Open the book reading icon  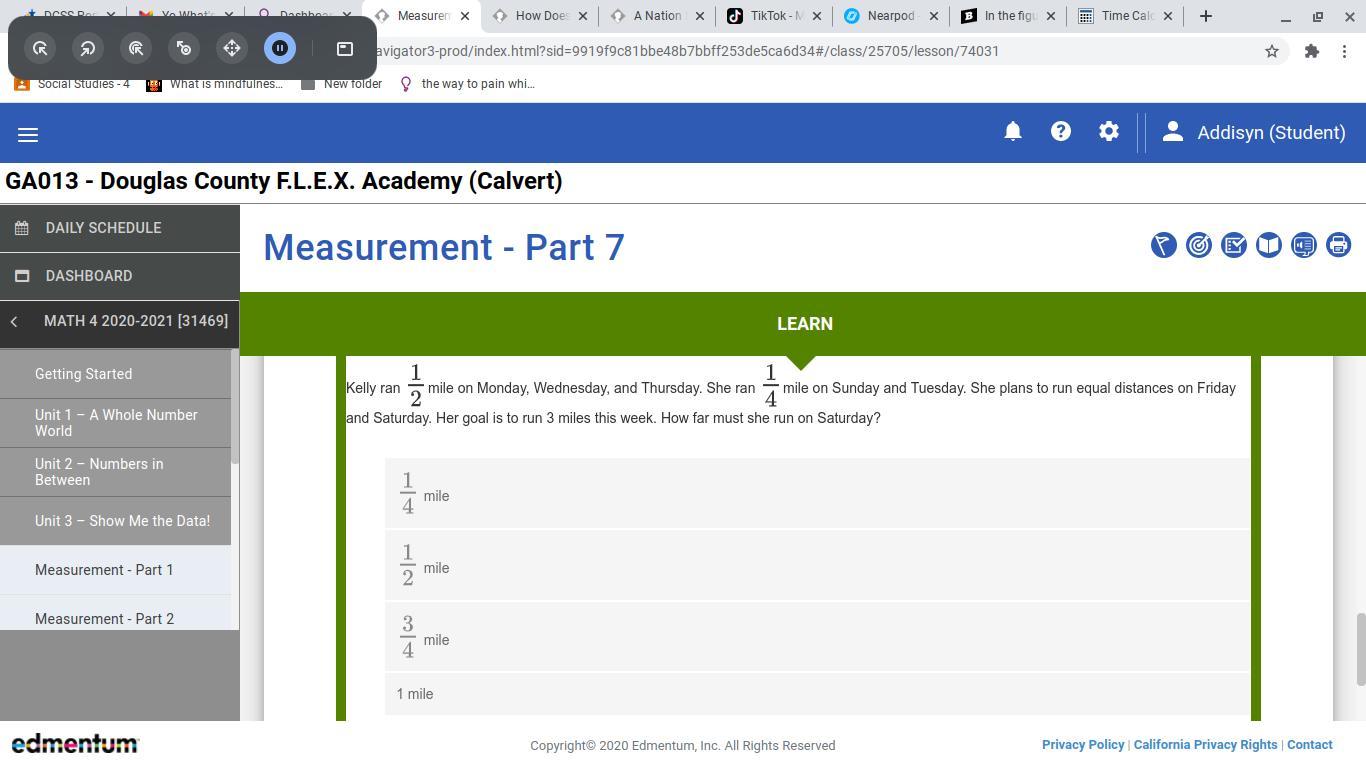[x=1268, y=245]
